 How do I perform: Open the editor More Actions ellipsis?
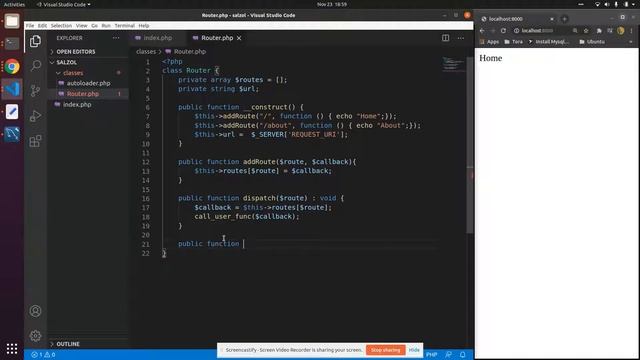(x=461, y=38)
